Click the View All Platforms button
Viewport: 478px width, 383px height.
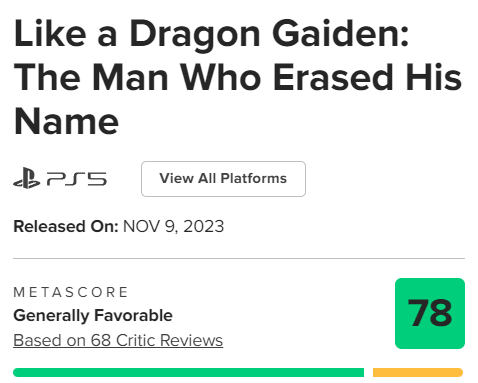point(223,179)
